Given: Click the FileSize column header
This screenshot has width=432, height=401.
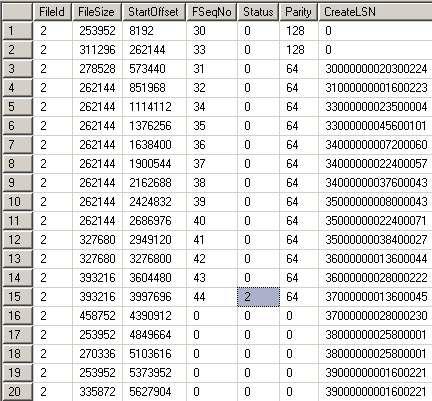Looking at the screenshot, I should click(x=97, y=12).
